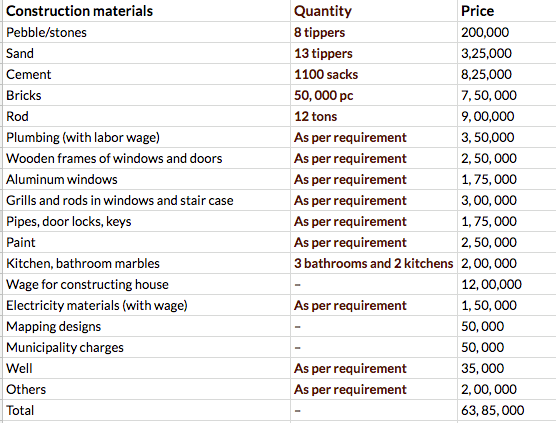
Task: Click the Paint row label
Action: (146, 242)
